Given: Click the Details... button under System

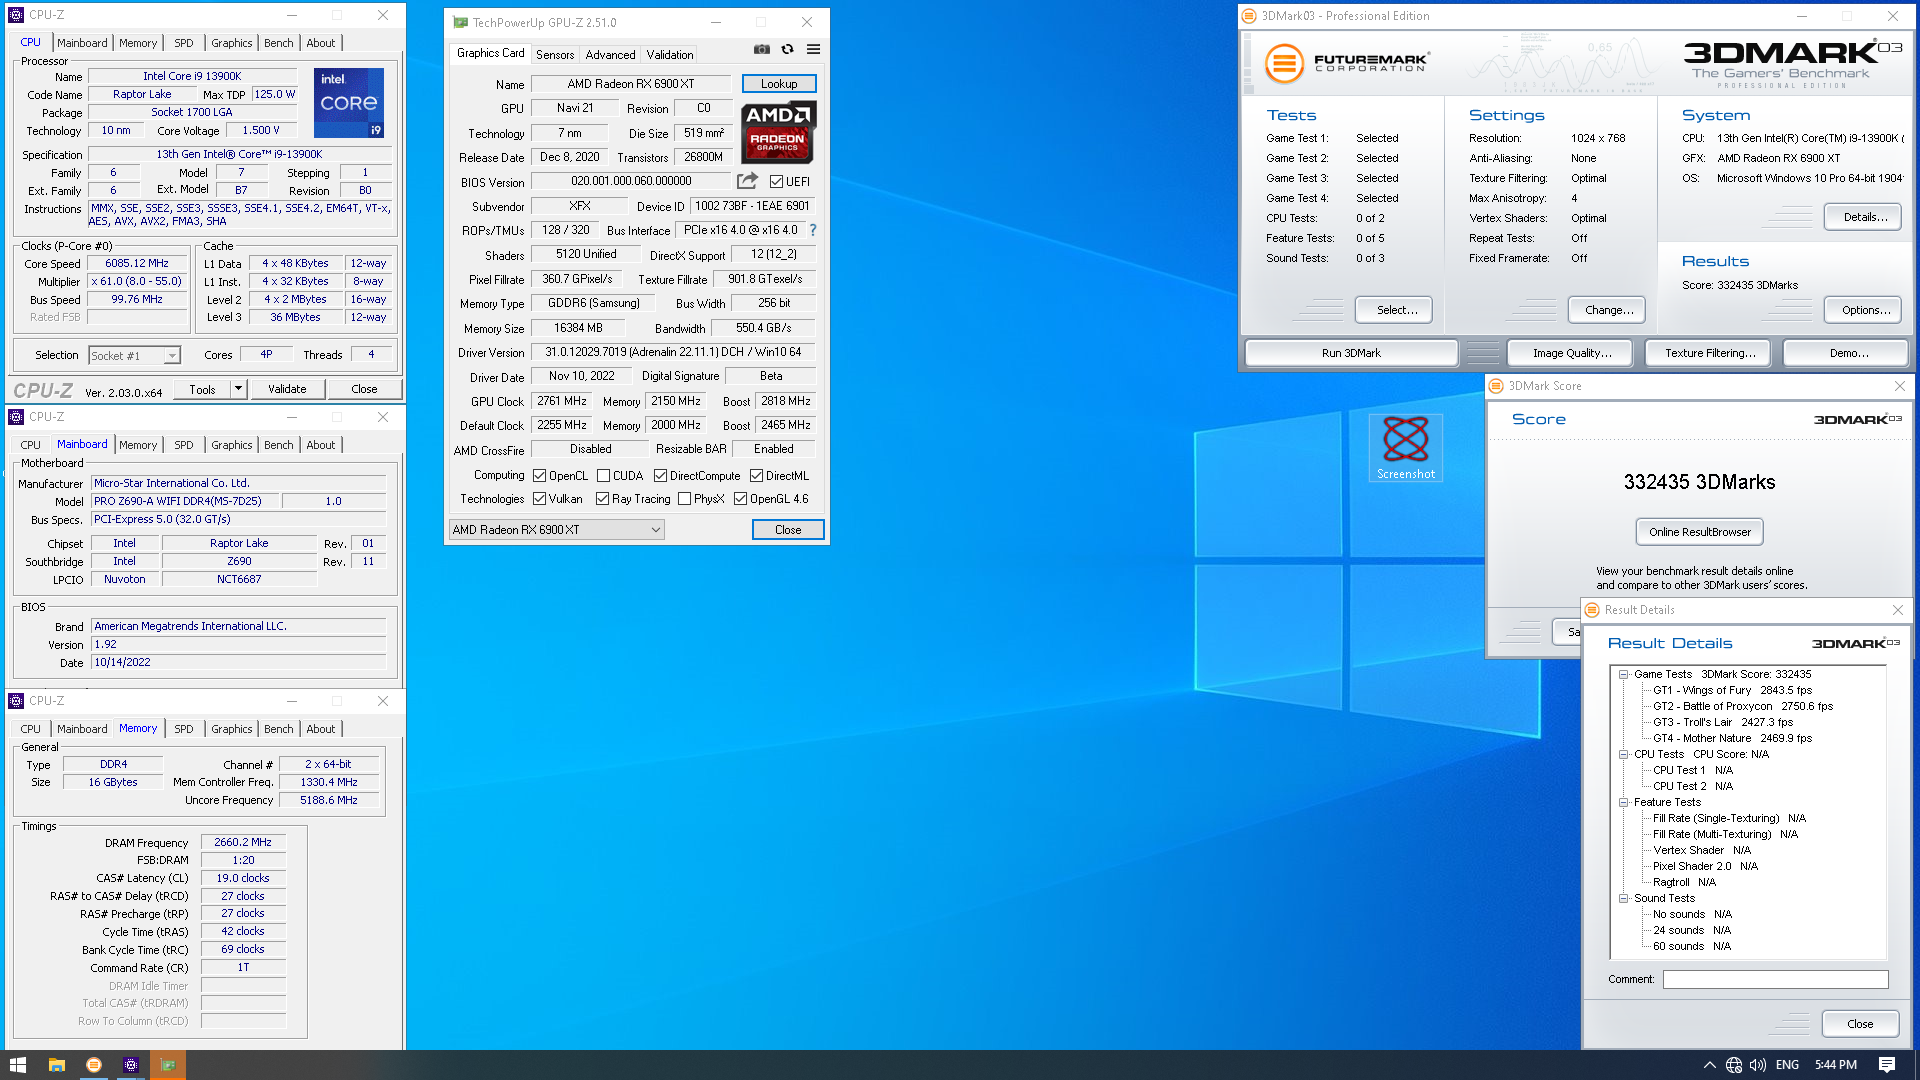Looking at the screenshot, I should 1865,217.
